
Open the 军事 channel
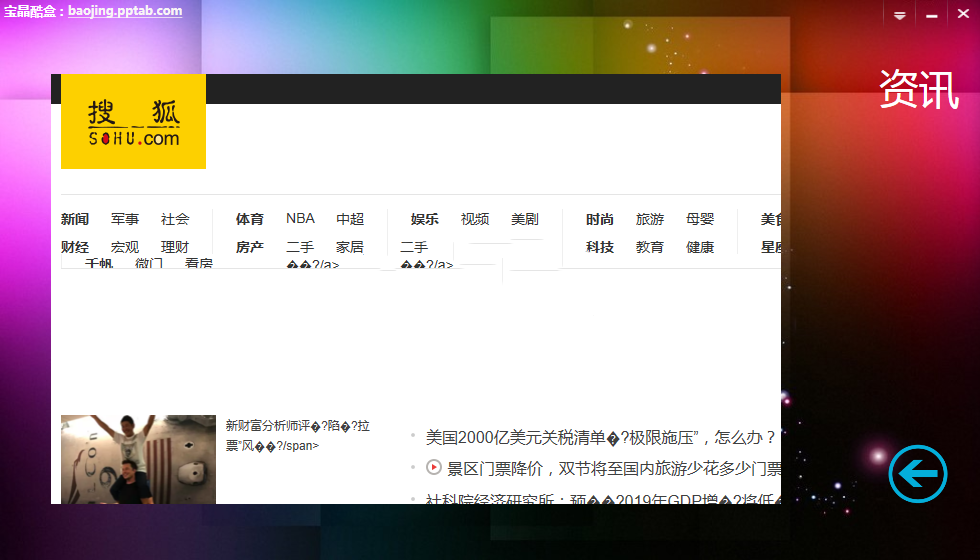coord(125,219)
